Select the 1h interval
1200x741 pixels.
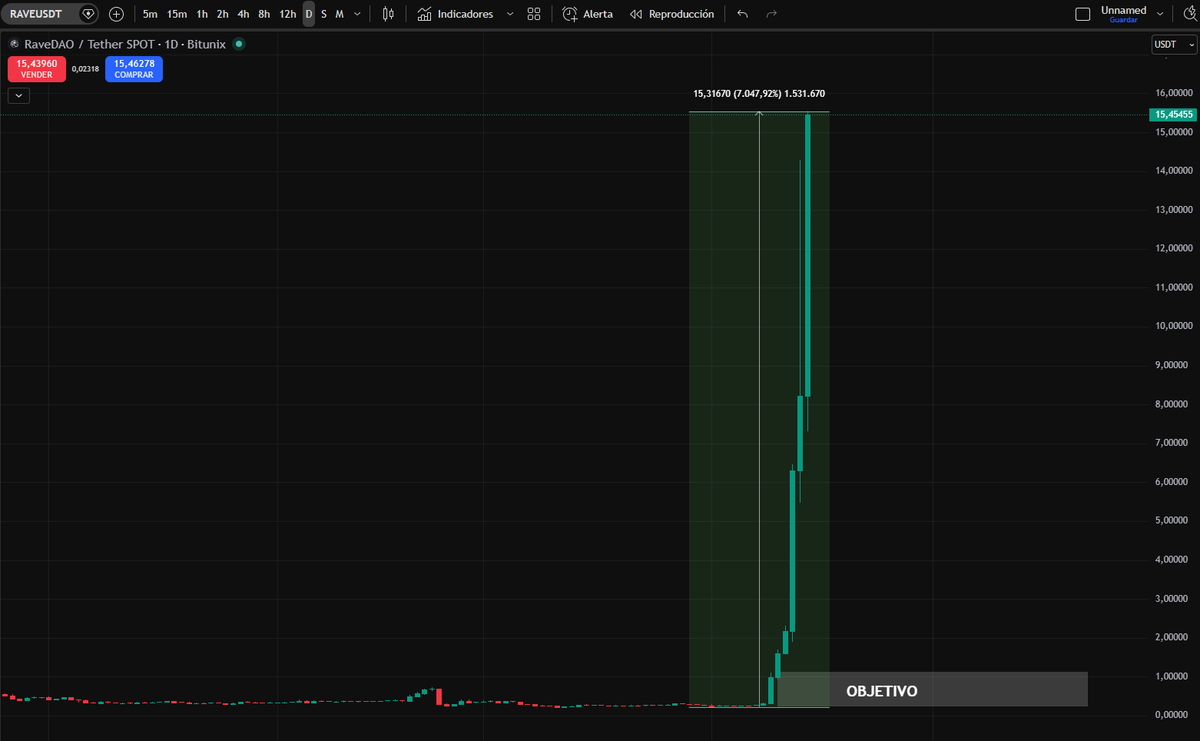coord(202,14)
